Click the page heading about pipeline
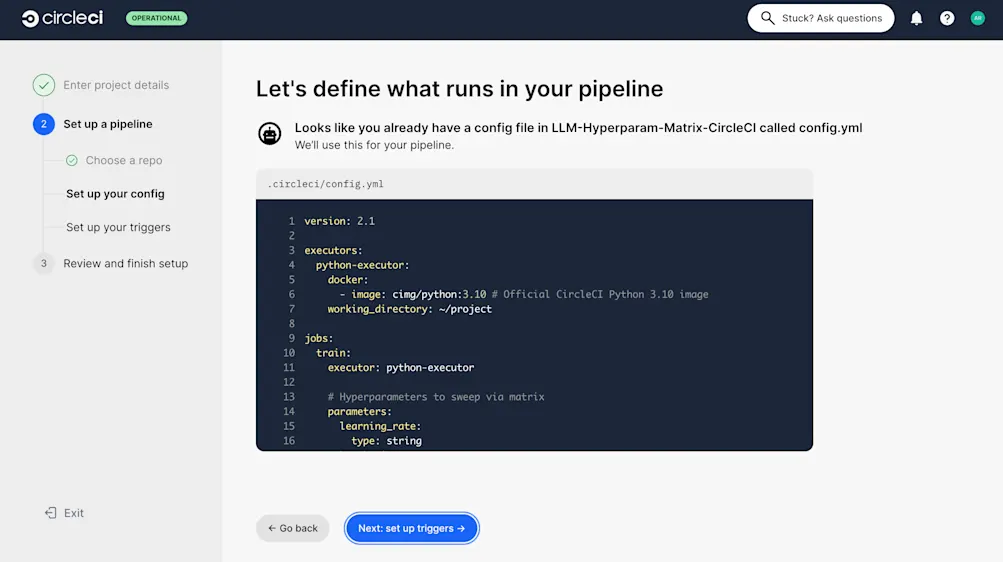Image resolution: width=1003 pixels, height=562 pixels. pos(459,89)
